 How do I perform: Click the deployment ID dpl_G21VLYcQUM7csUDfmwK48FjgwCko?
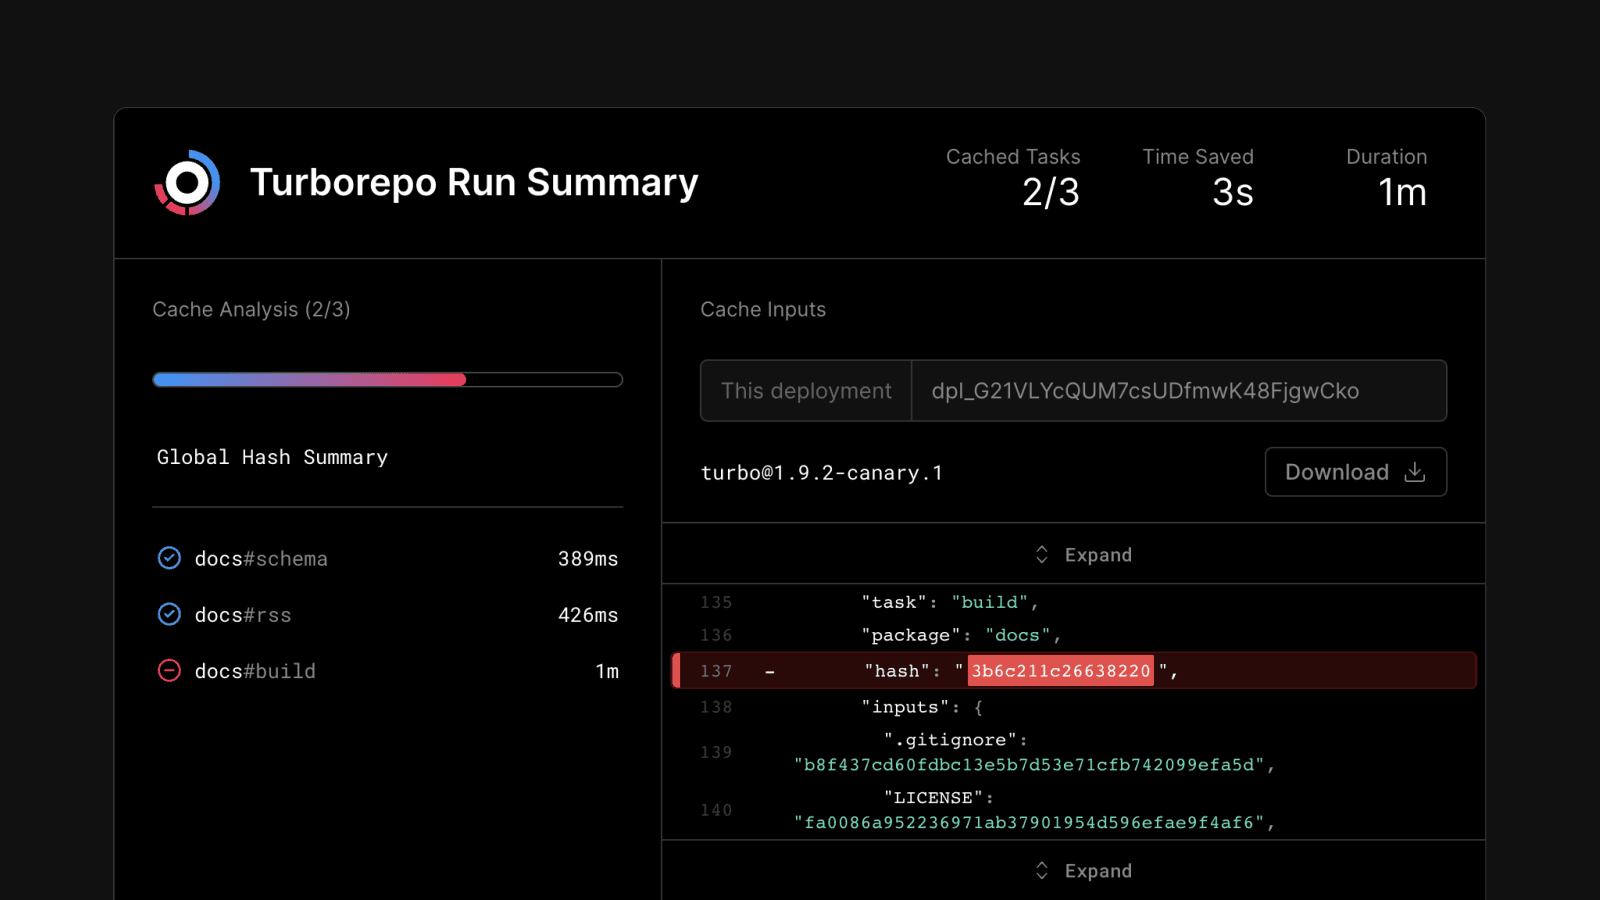(x=1145, y=391)
